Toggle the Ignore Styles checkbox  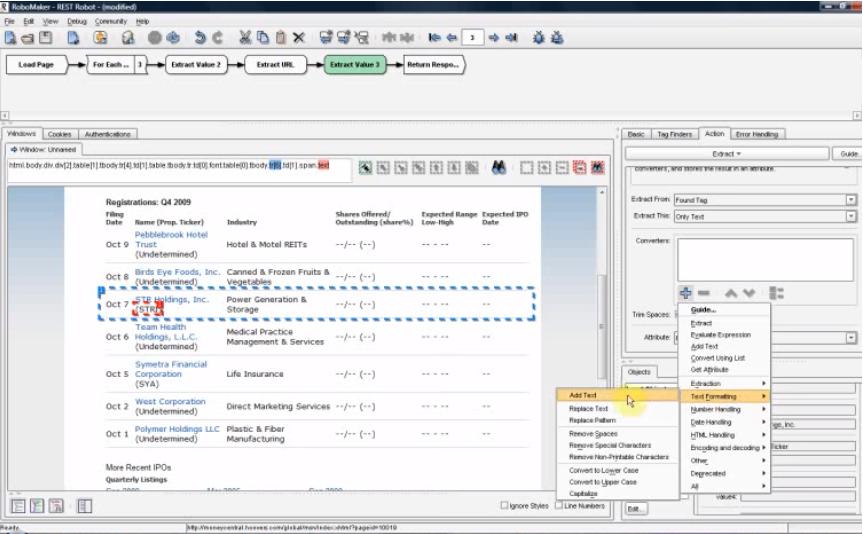(504, 505)
